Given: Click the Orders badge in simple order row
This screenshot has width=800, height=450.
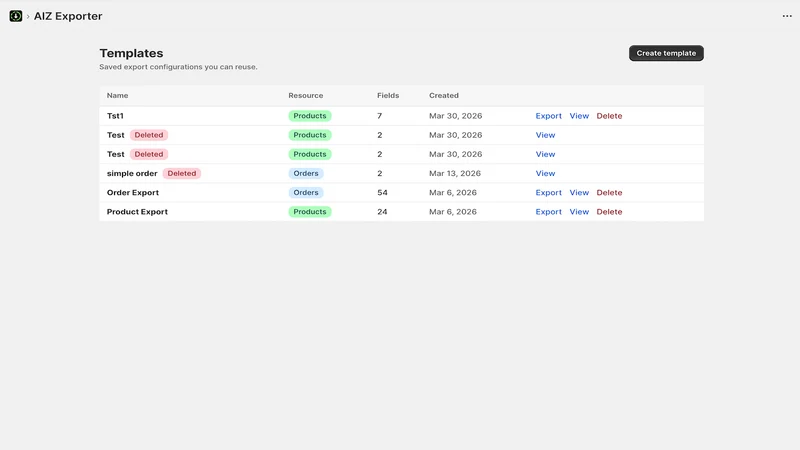Looking at the screenshot, I should (x=306, y=173).
